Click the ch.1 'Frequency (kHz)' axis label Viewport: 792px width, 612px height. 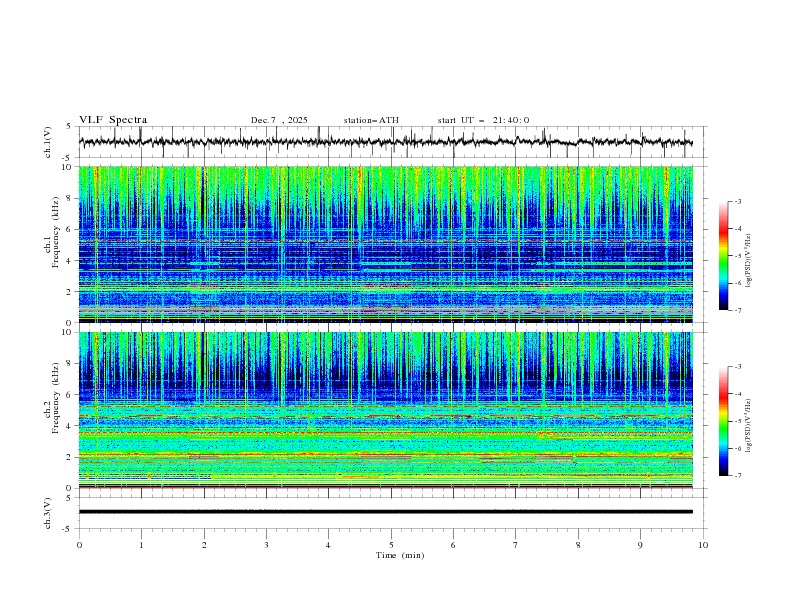[x=56, y=233]
